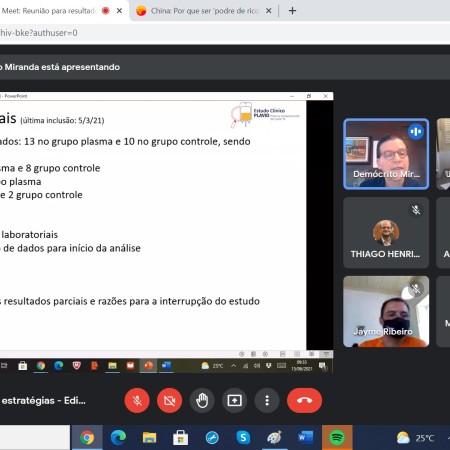Screen dimensions: 450x450
Task: Select THIAGO HENRI participant tile
Action: tap(386, 233)
